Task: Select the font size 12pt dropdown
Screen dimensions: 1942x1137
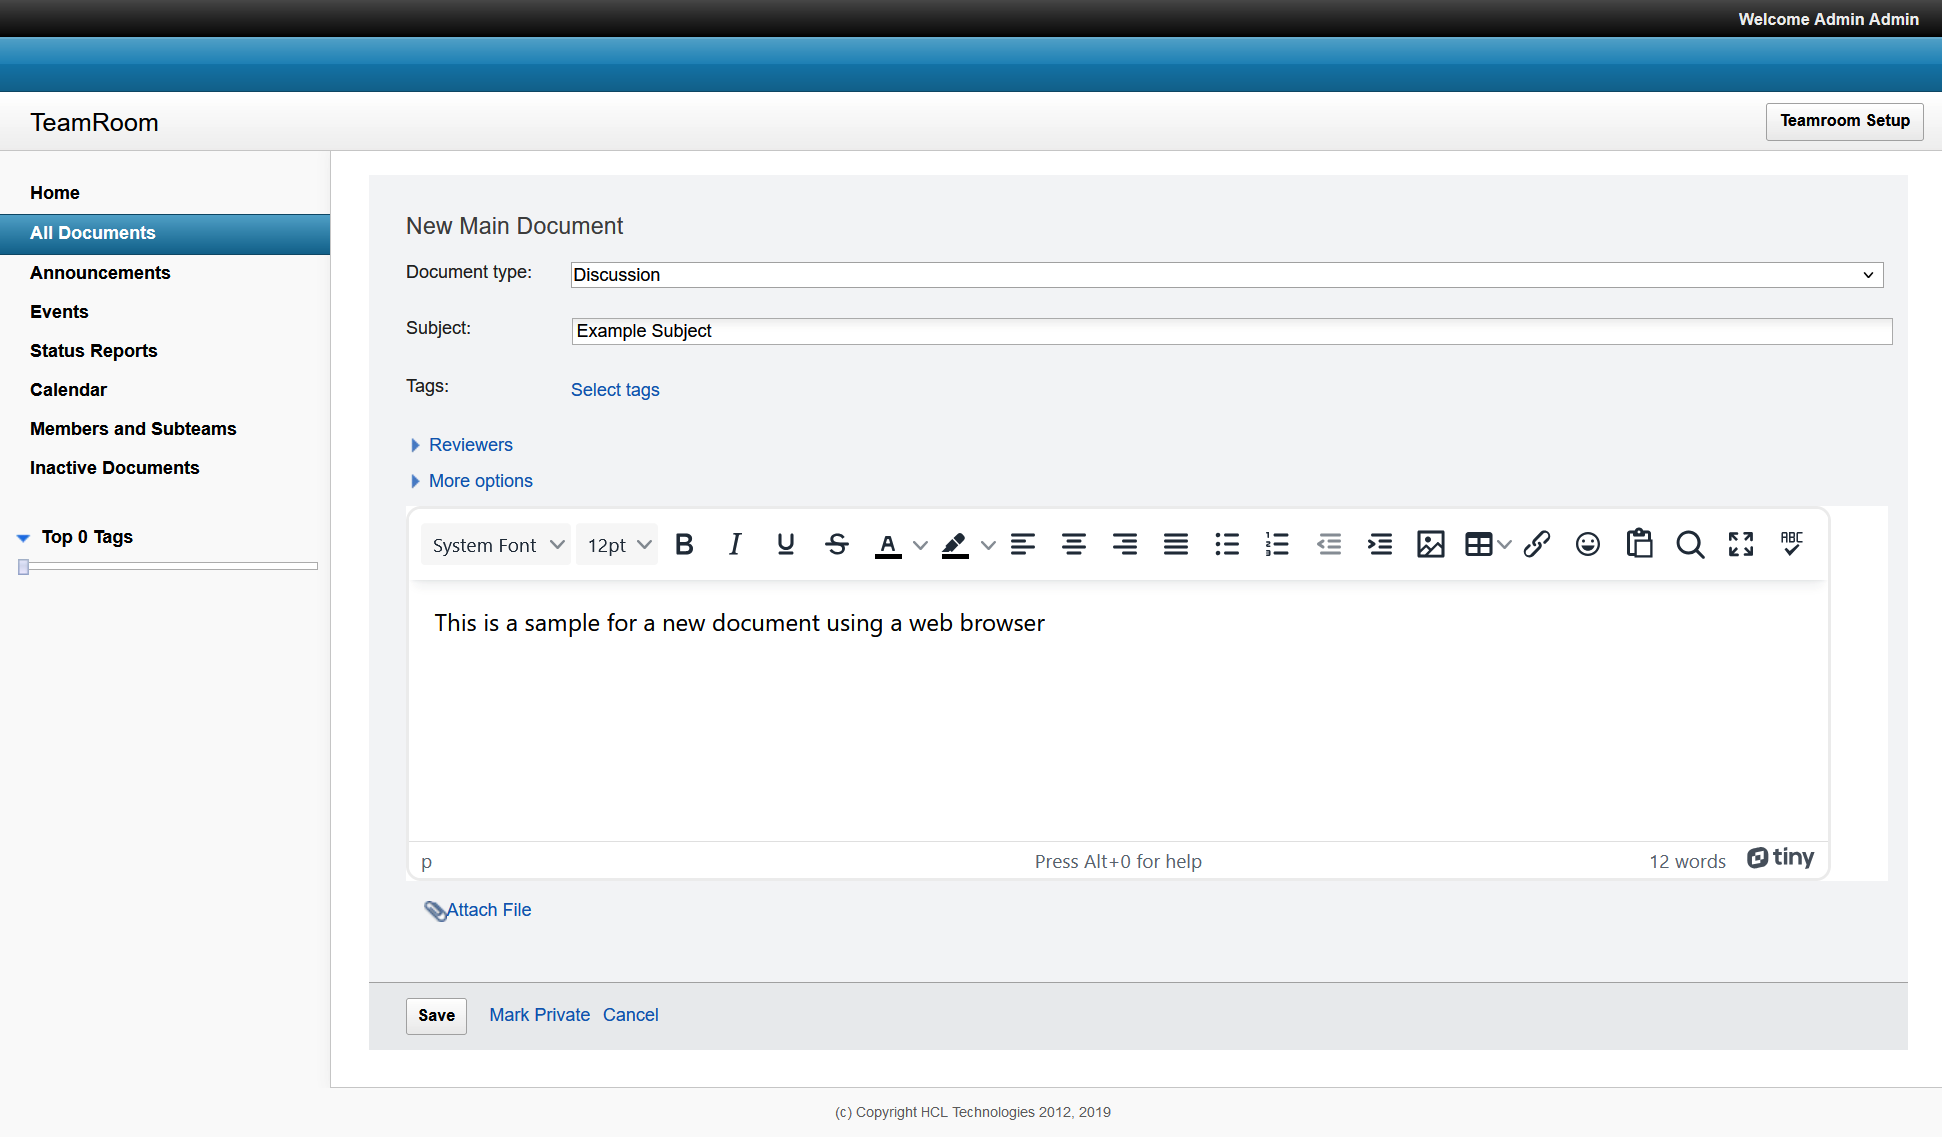Action: 617,544
